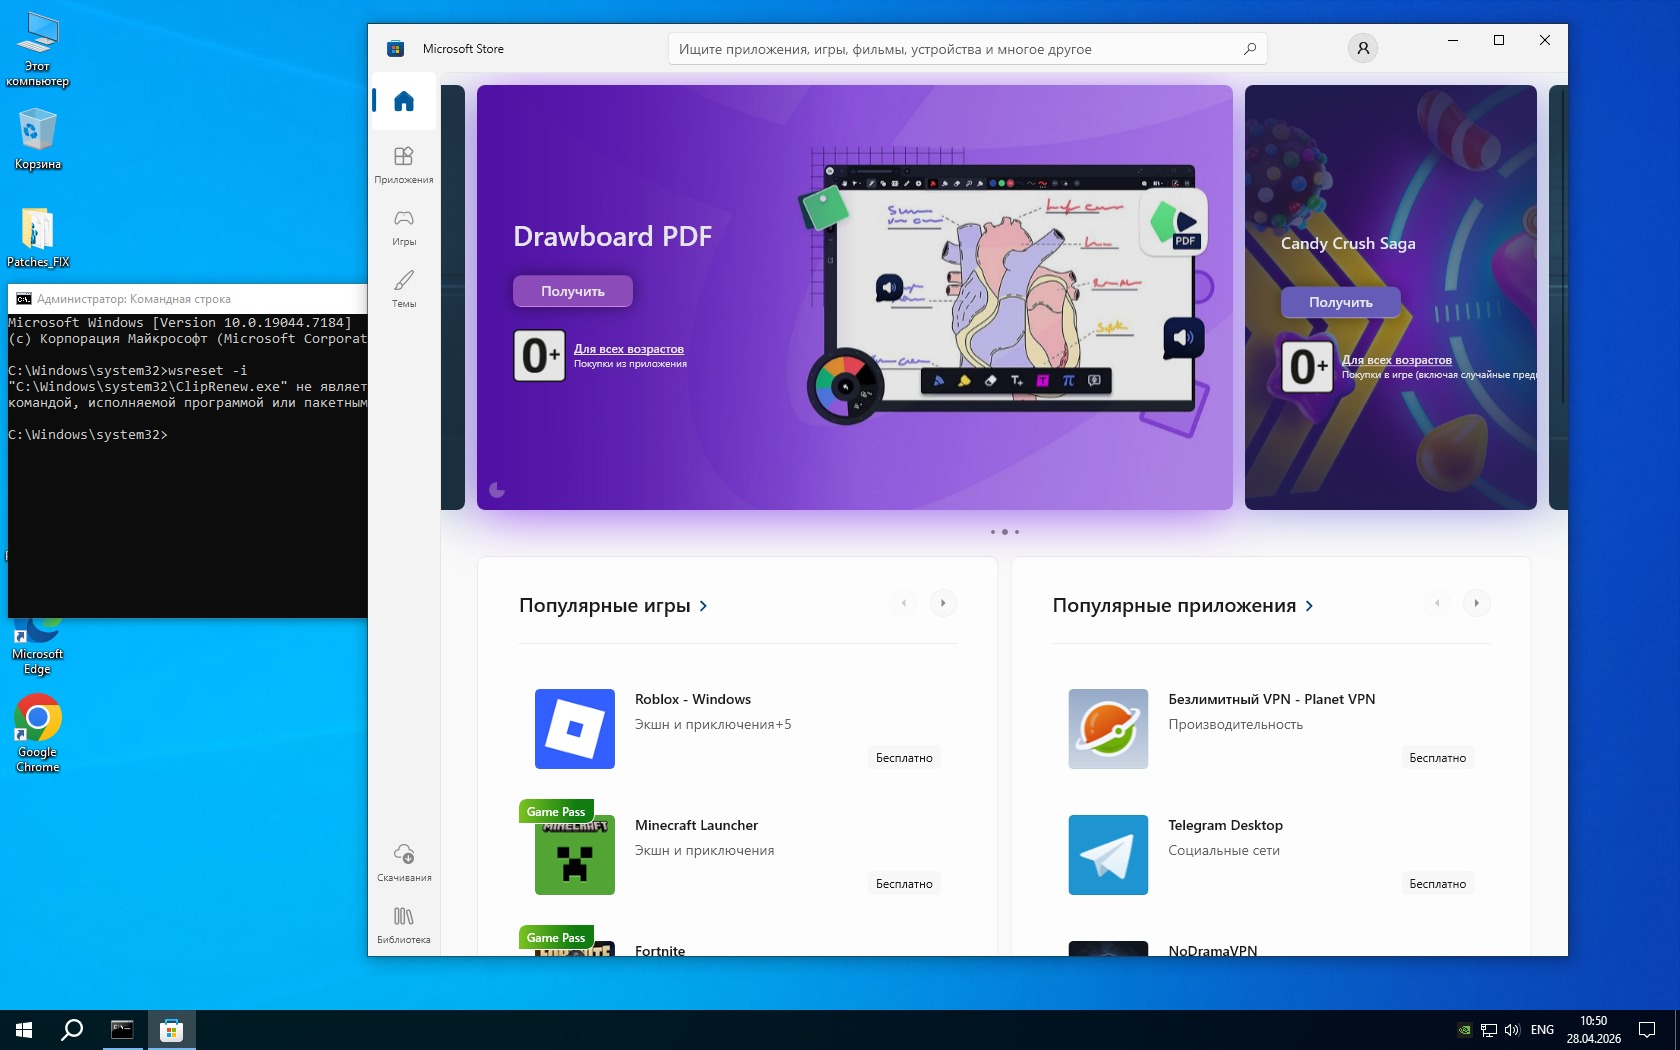Expand Популярные игры section via chevron
Image resolution: width=1680 pixels, height=1050 pixels.
pos(704,606)
